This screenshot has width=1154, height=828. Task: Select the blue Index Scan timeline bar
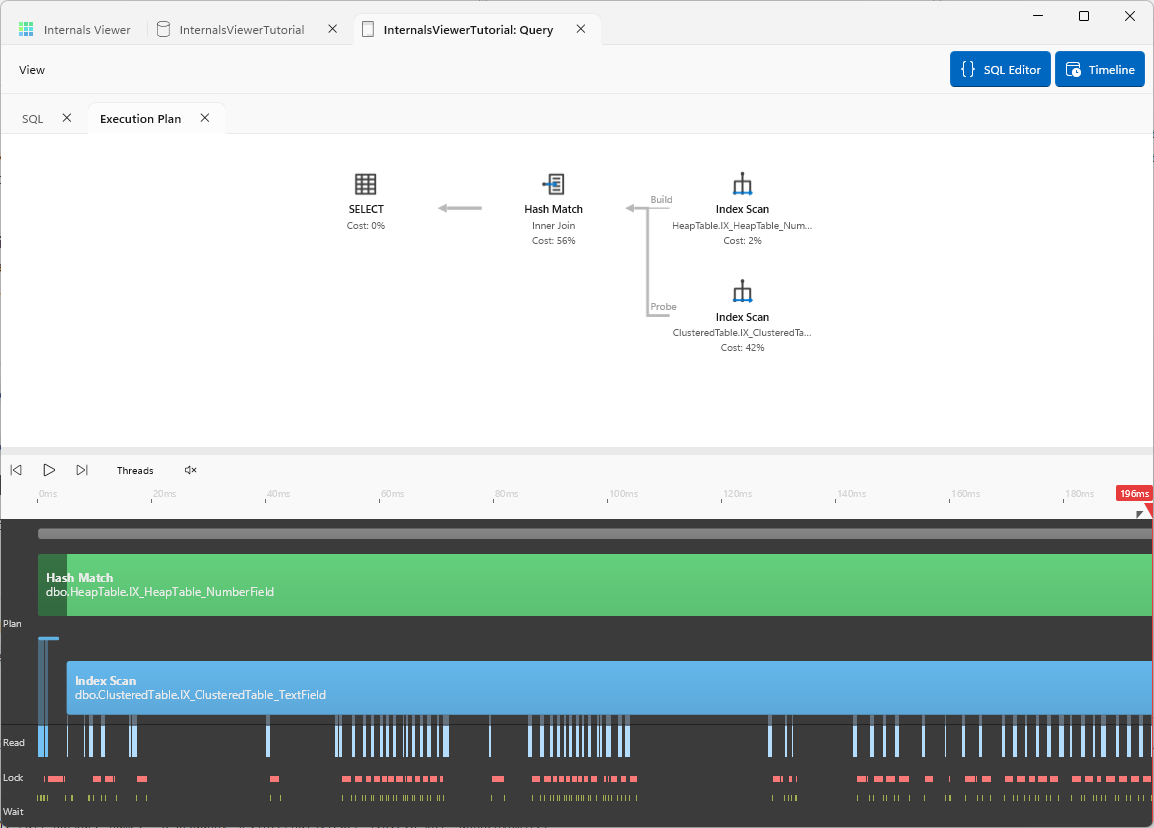pos(609,687)
